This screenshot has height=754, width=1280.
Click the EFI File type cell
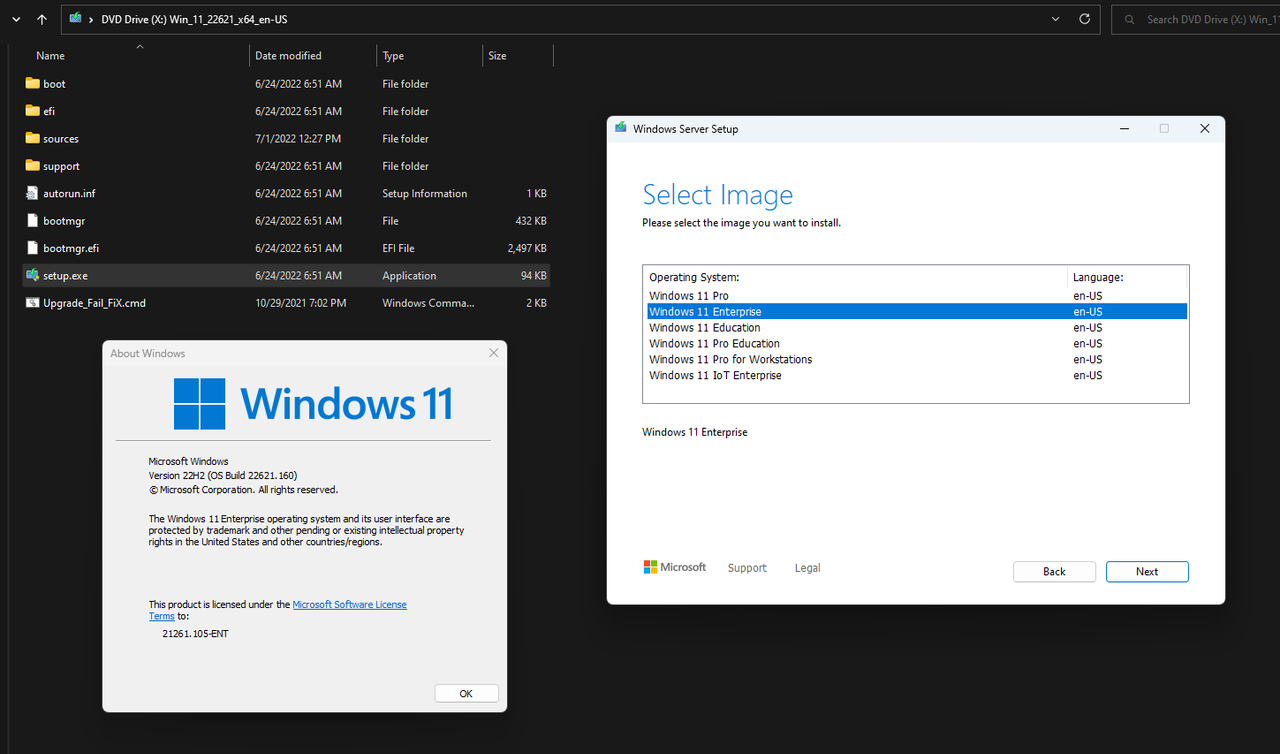[x=398, y=248]
